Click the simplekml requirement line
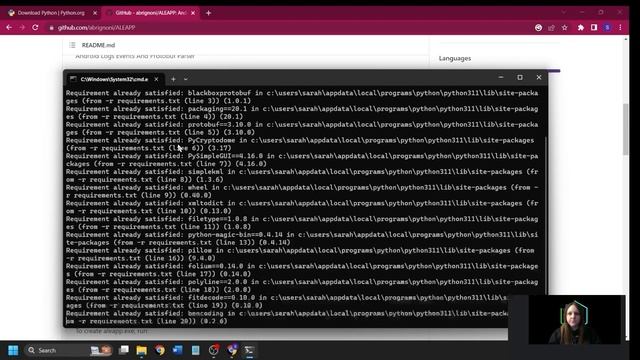640x360 pixels. point(302,176)
